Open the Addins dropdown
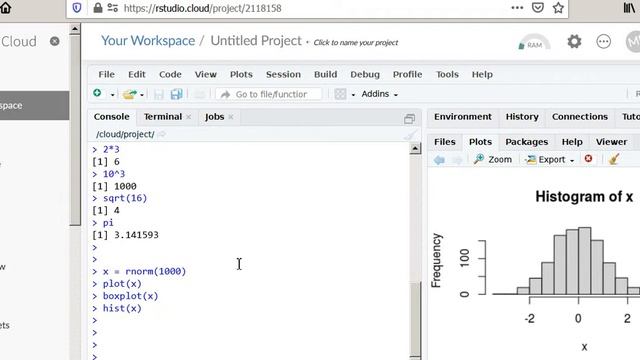 379,94
